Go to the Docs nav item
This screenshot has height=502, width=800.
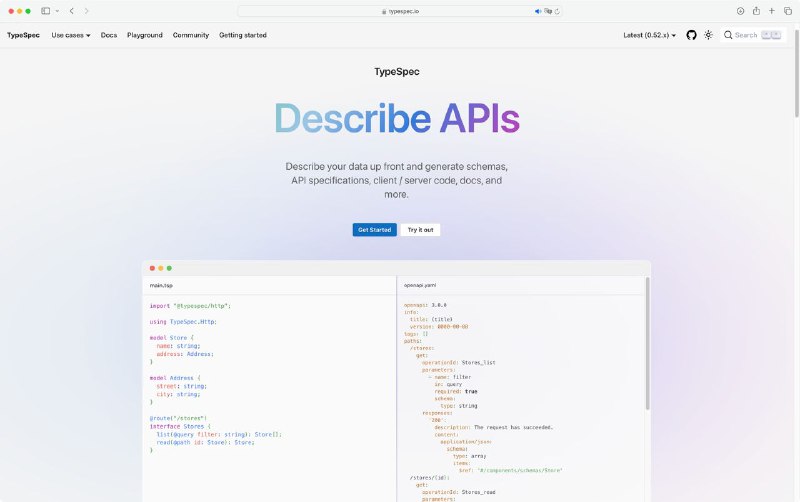coord(109,35)
